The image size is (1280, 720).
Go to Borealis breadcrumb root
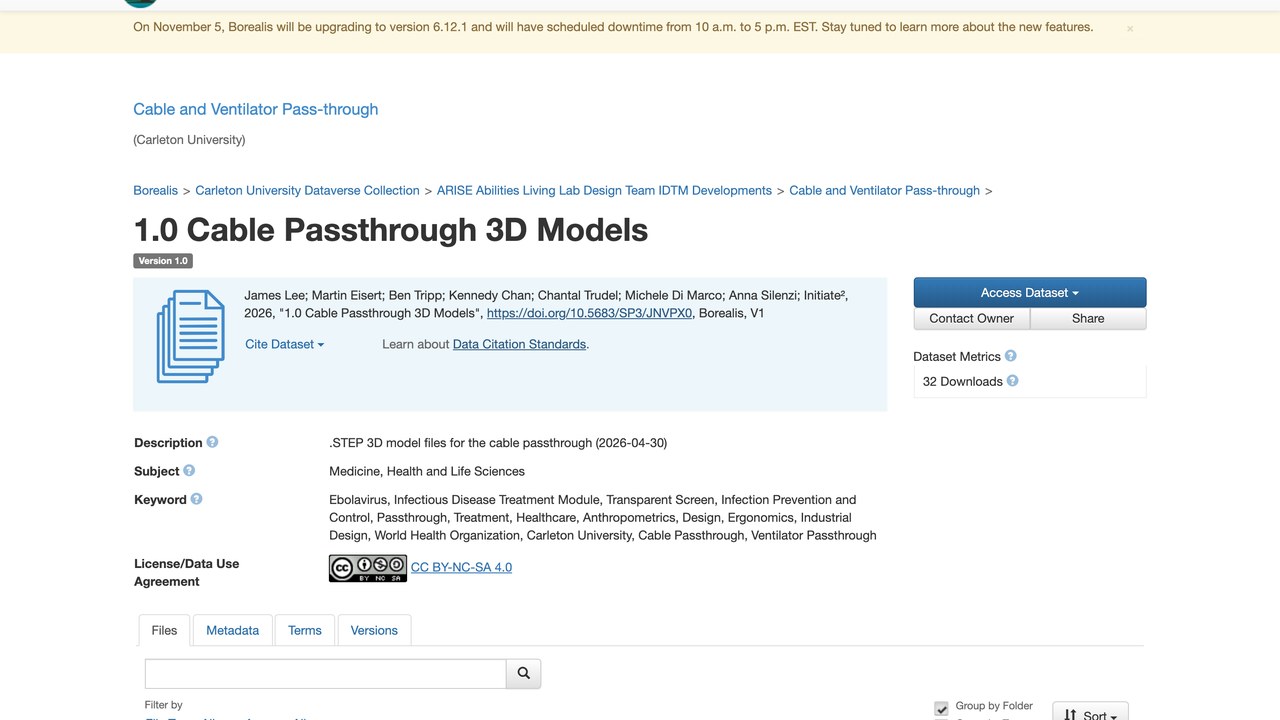pyautogui.click(x=155, y=190)
